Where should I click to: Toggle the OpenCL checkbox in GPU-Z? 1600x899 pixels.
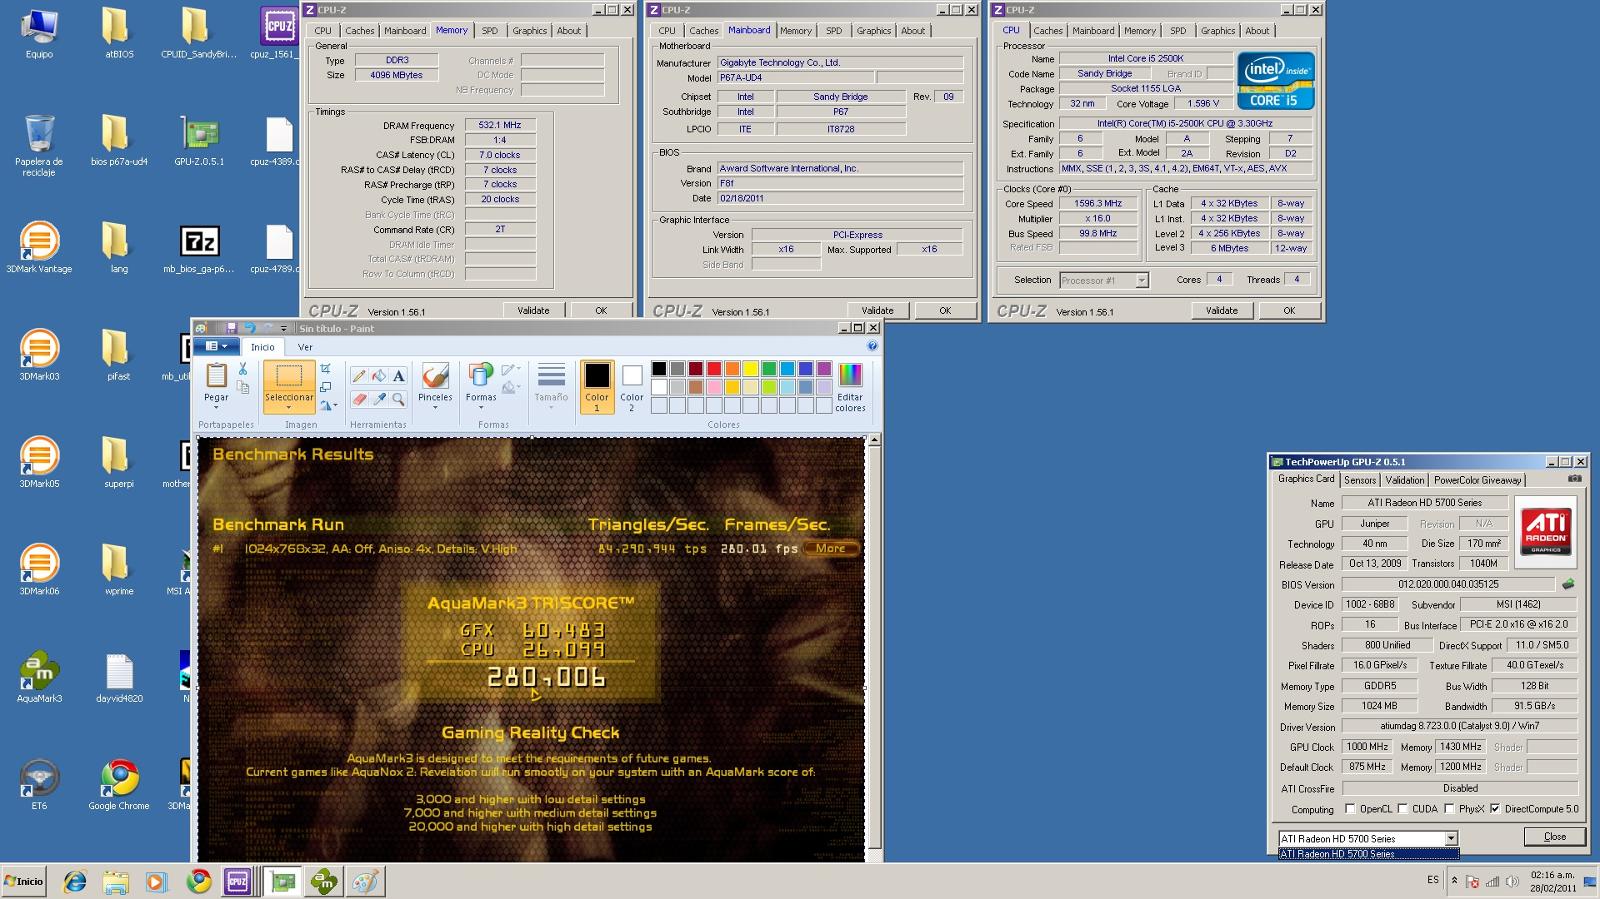[x=1350, y=809]
